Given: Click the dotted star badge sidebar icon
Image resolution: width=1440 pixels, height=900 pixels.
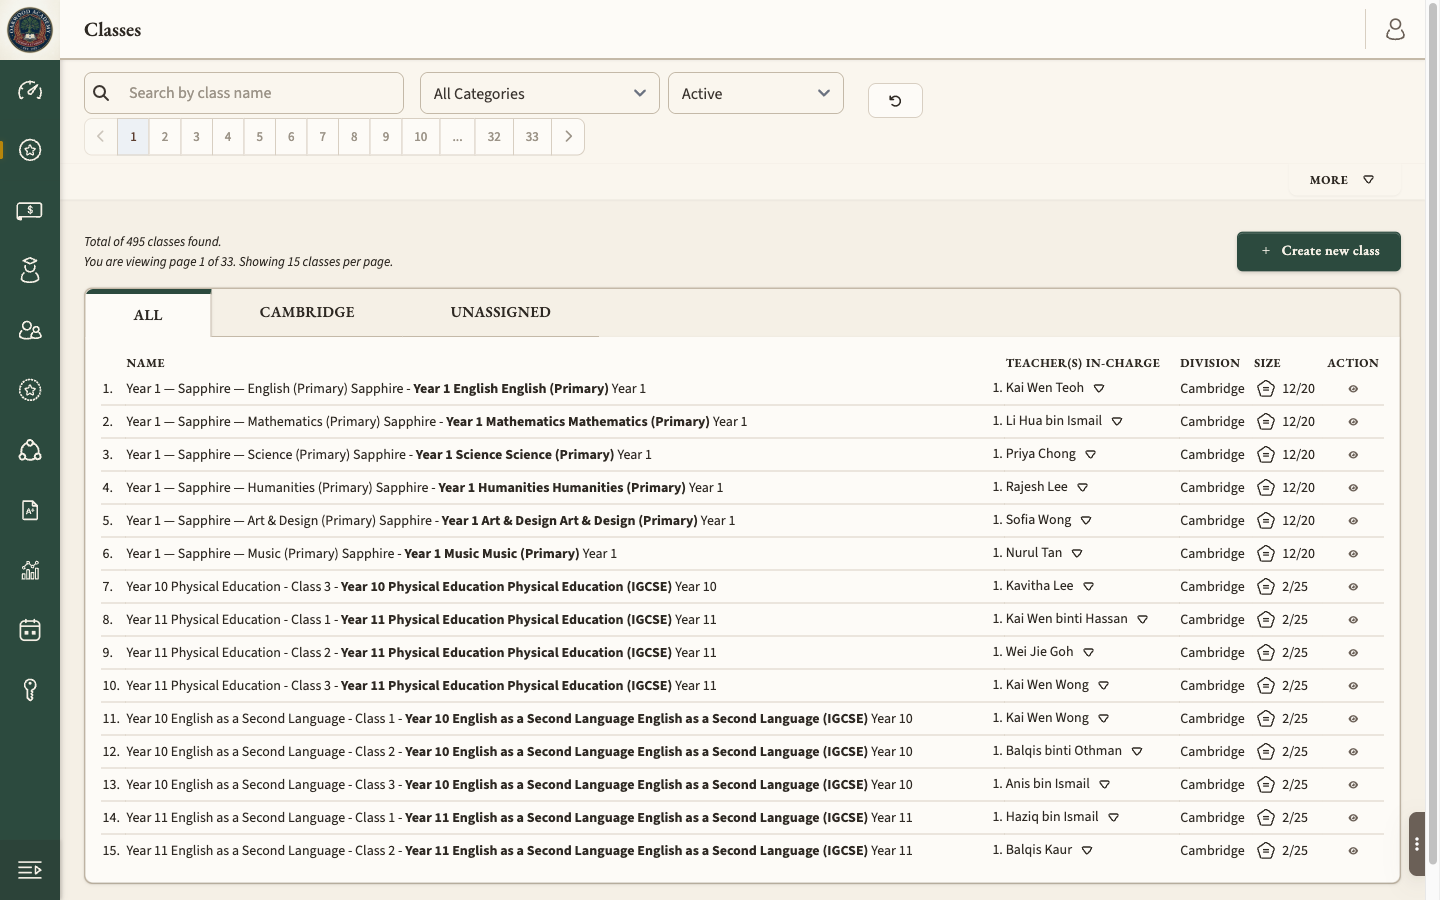Looking at the screenshot, I should click(x=30, y=390).
